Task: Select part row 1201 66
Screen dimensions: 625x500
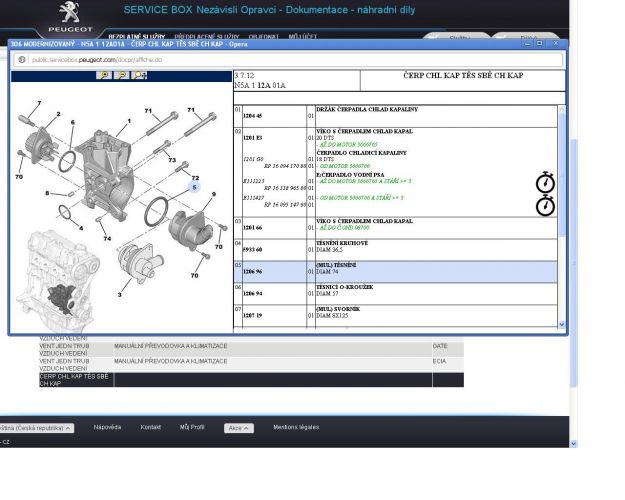Action: [395, 228]
